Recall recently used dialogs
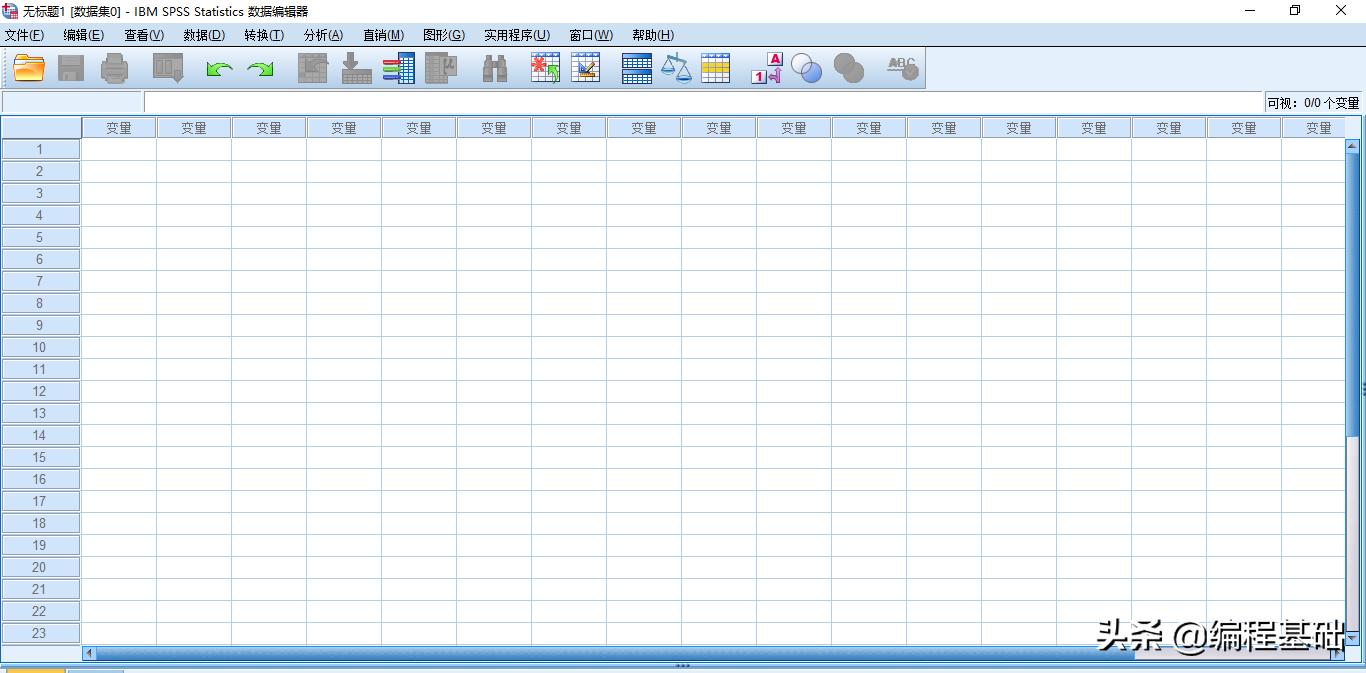This screenshot has width=1366, height=673. tap(166, 67)
